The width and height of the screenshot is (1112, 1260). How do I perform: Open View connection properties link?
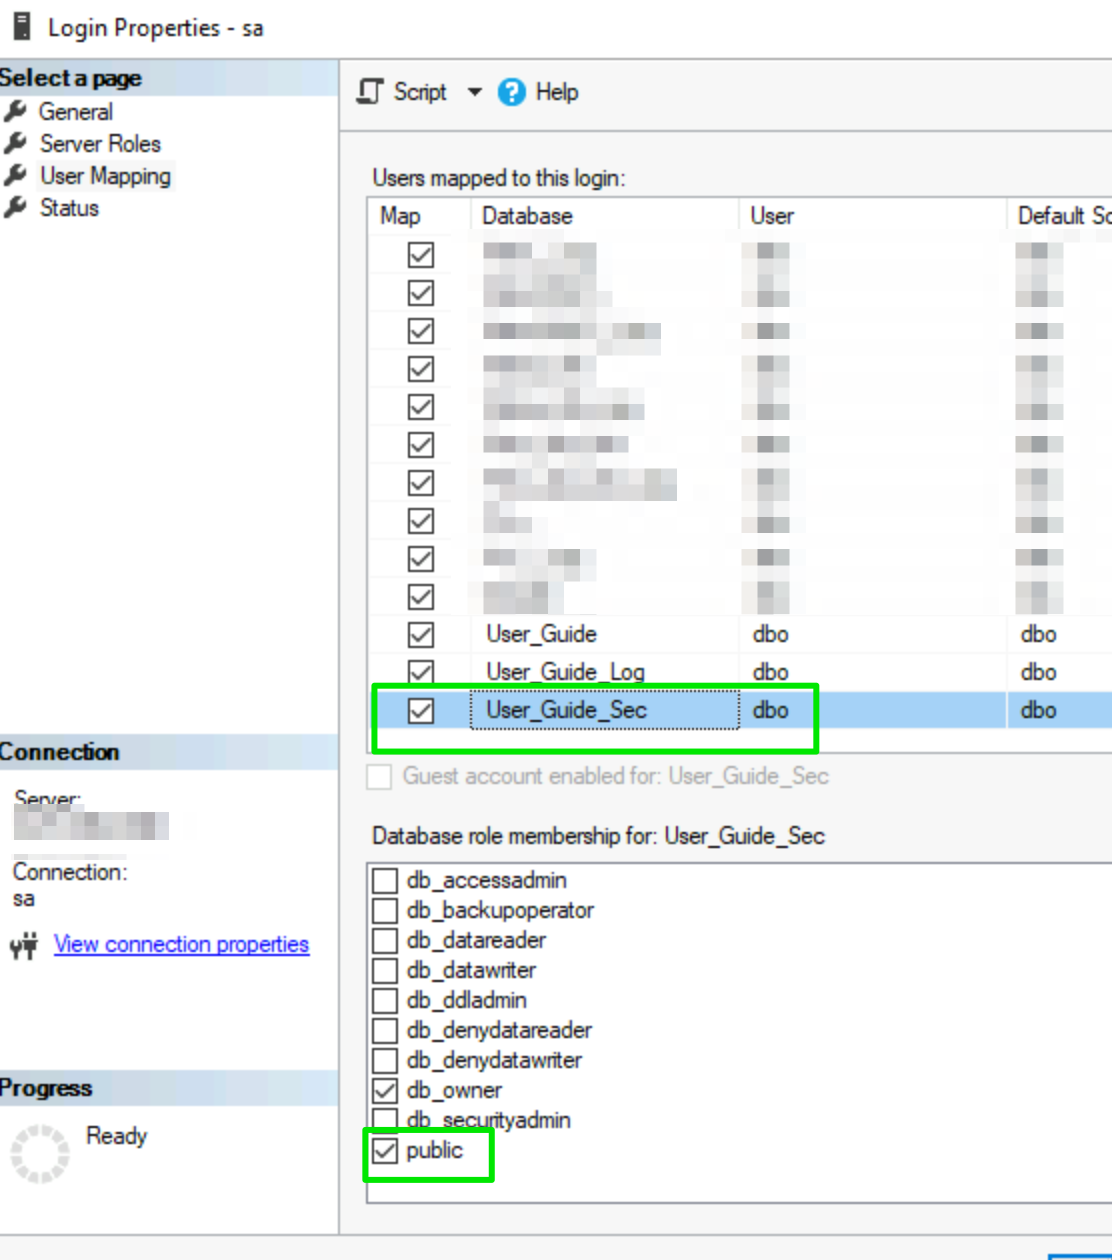click(x=181, y=944)
